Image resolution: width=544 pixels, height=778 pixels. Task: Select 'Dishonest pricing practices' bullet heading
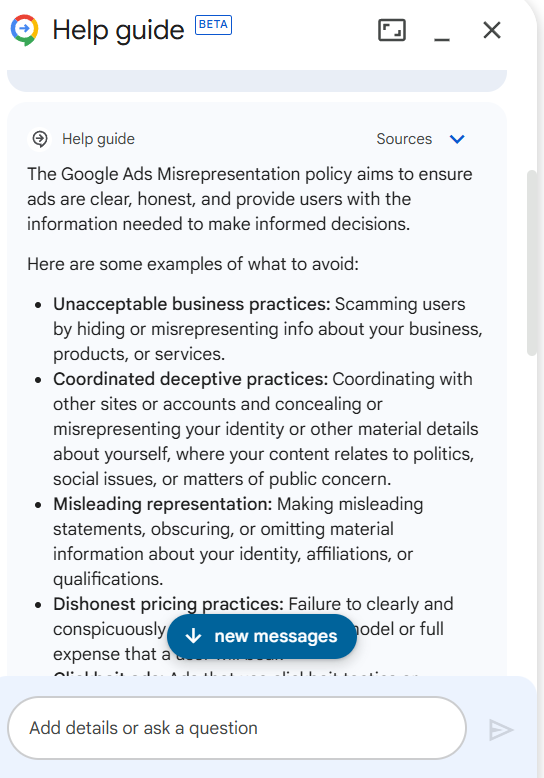click(x=168, y=604)
